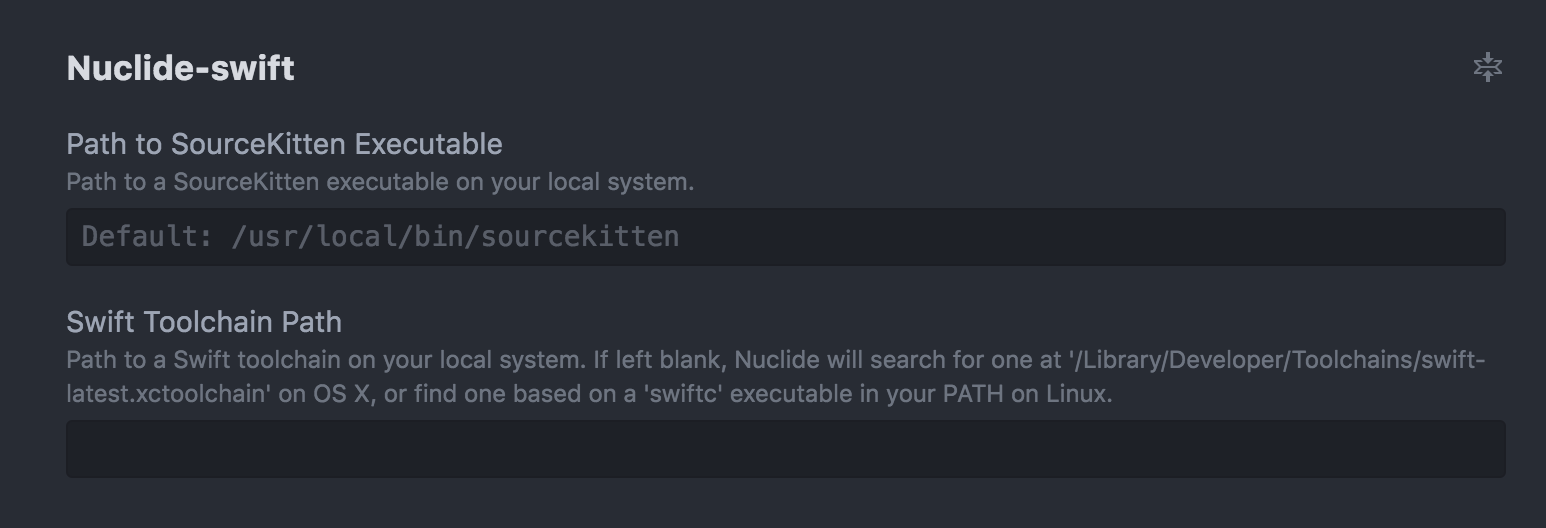Image resolution: width=1546 pixels, height=528 pixels.
Task: Focus the SourceKitten executable path field
Action: click(x=785, y=236)
